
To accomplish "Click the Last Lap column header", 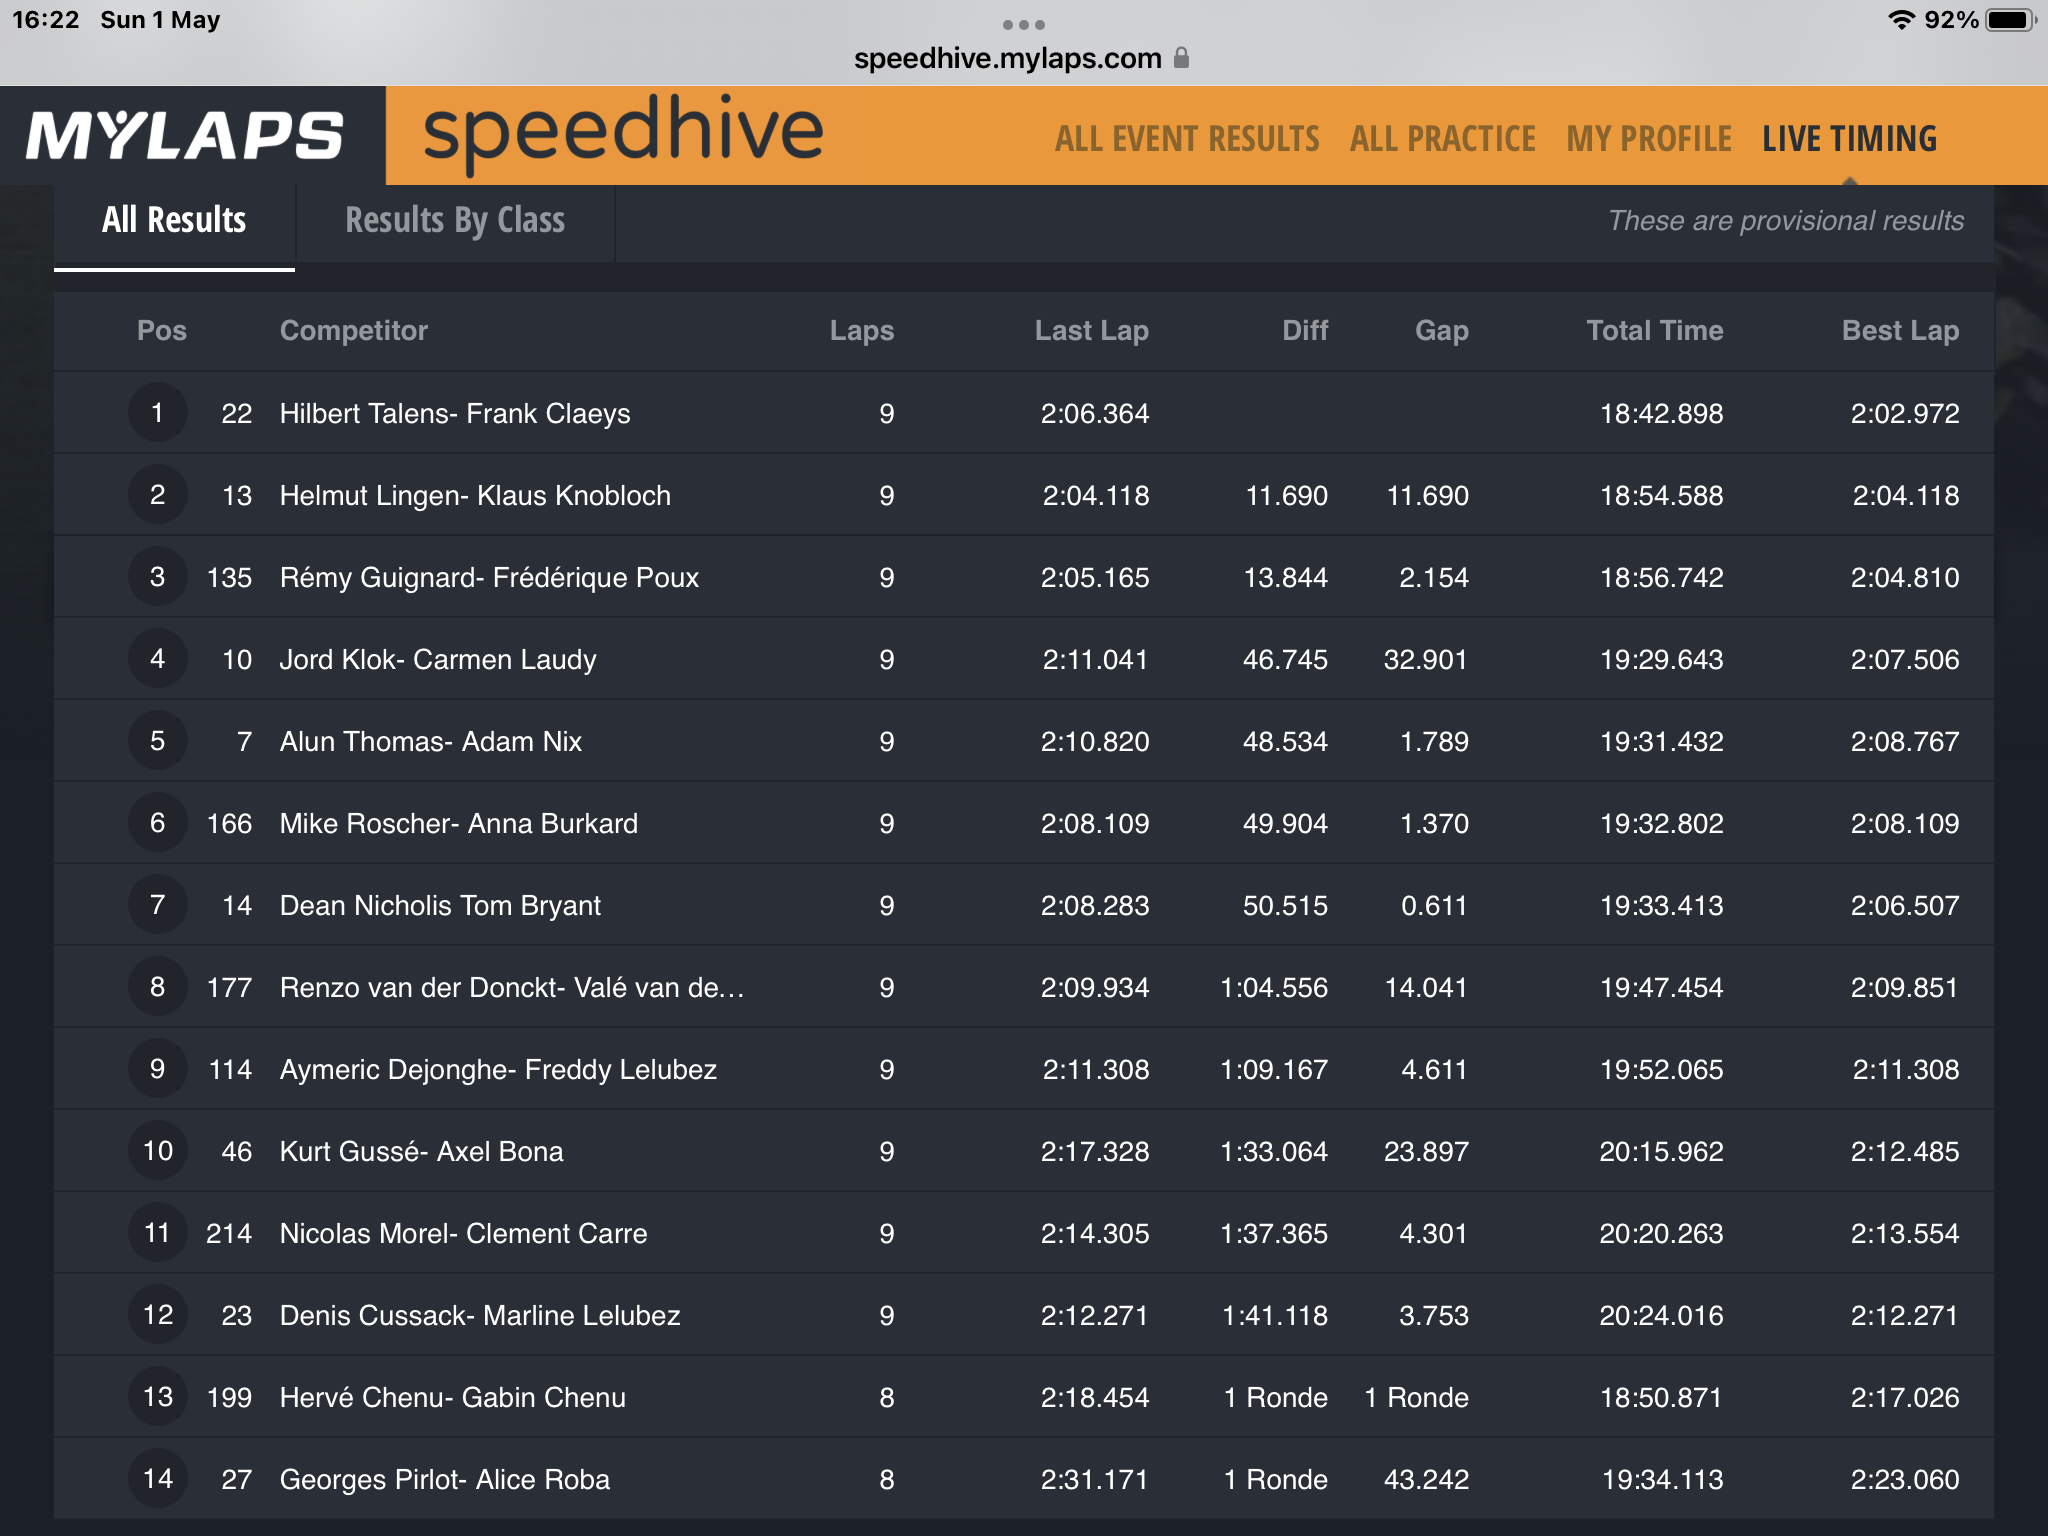I will (x=1092, y=331).
